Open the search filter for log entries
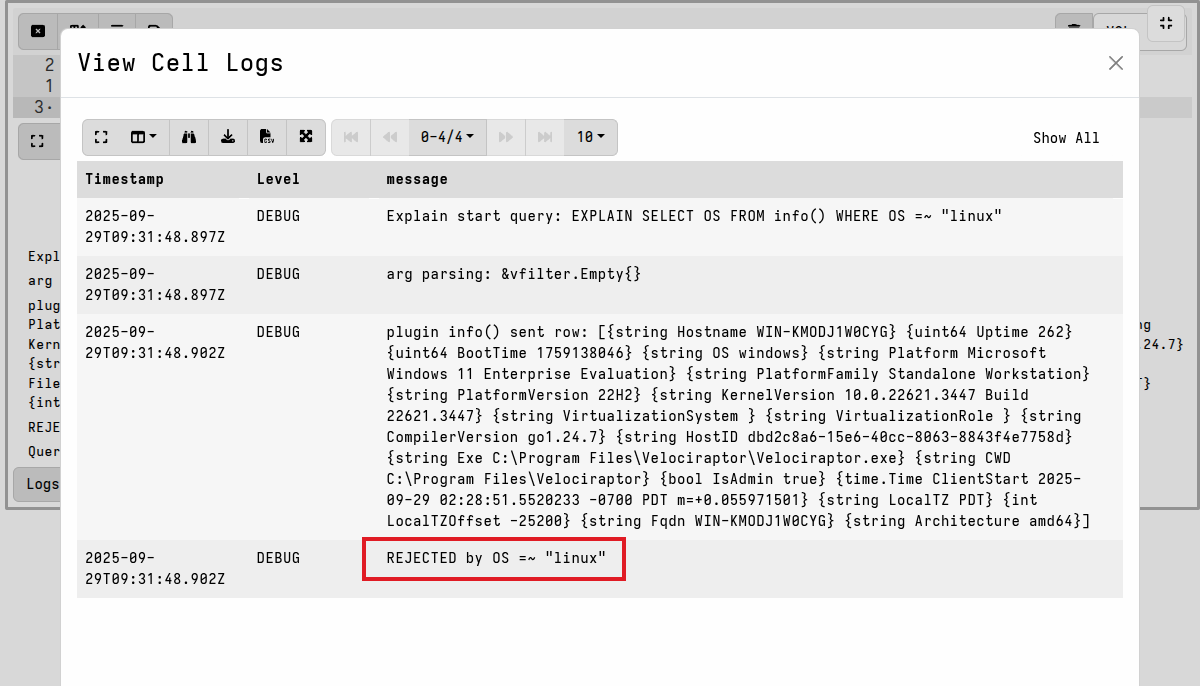The height and width of the screenshot is (686, 1200). pyautogui.click(x=189, y=137)
